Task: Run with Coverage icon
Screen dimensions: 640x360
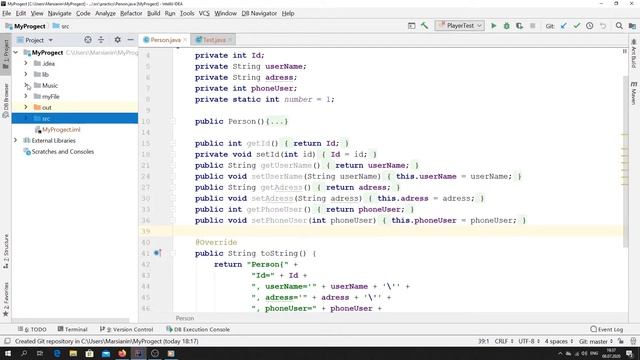Action: (519, 26)
